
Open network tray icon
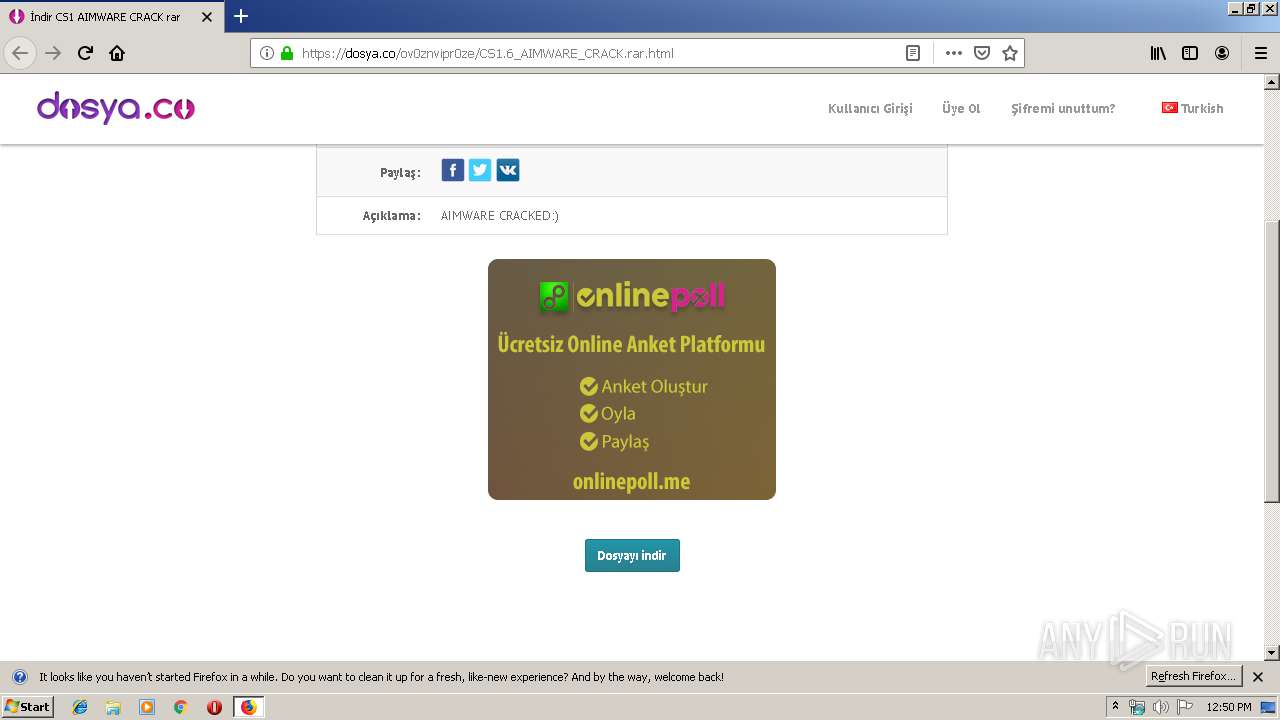pyautogui.click(x=1137, y=707)
